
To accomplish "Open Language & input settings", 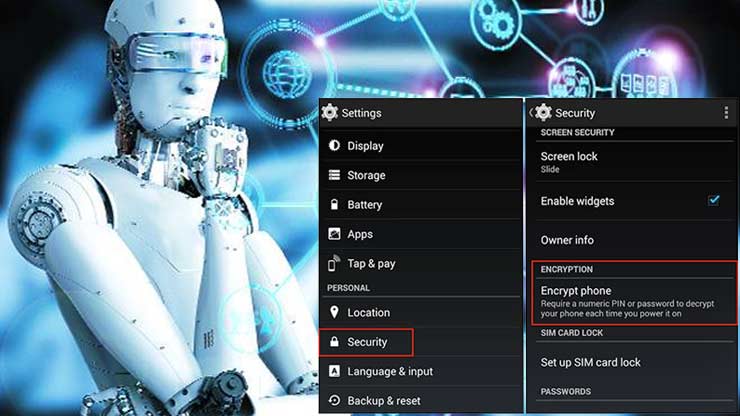I will click(421, 371).
